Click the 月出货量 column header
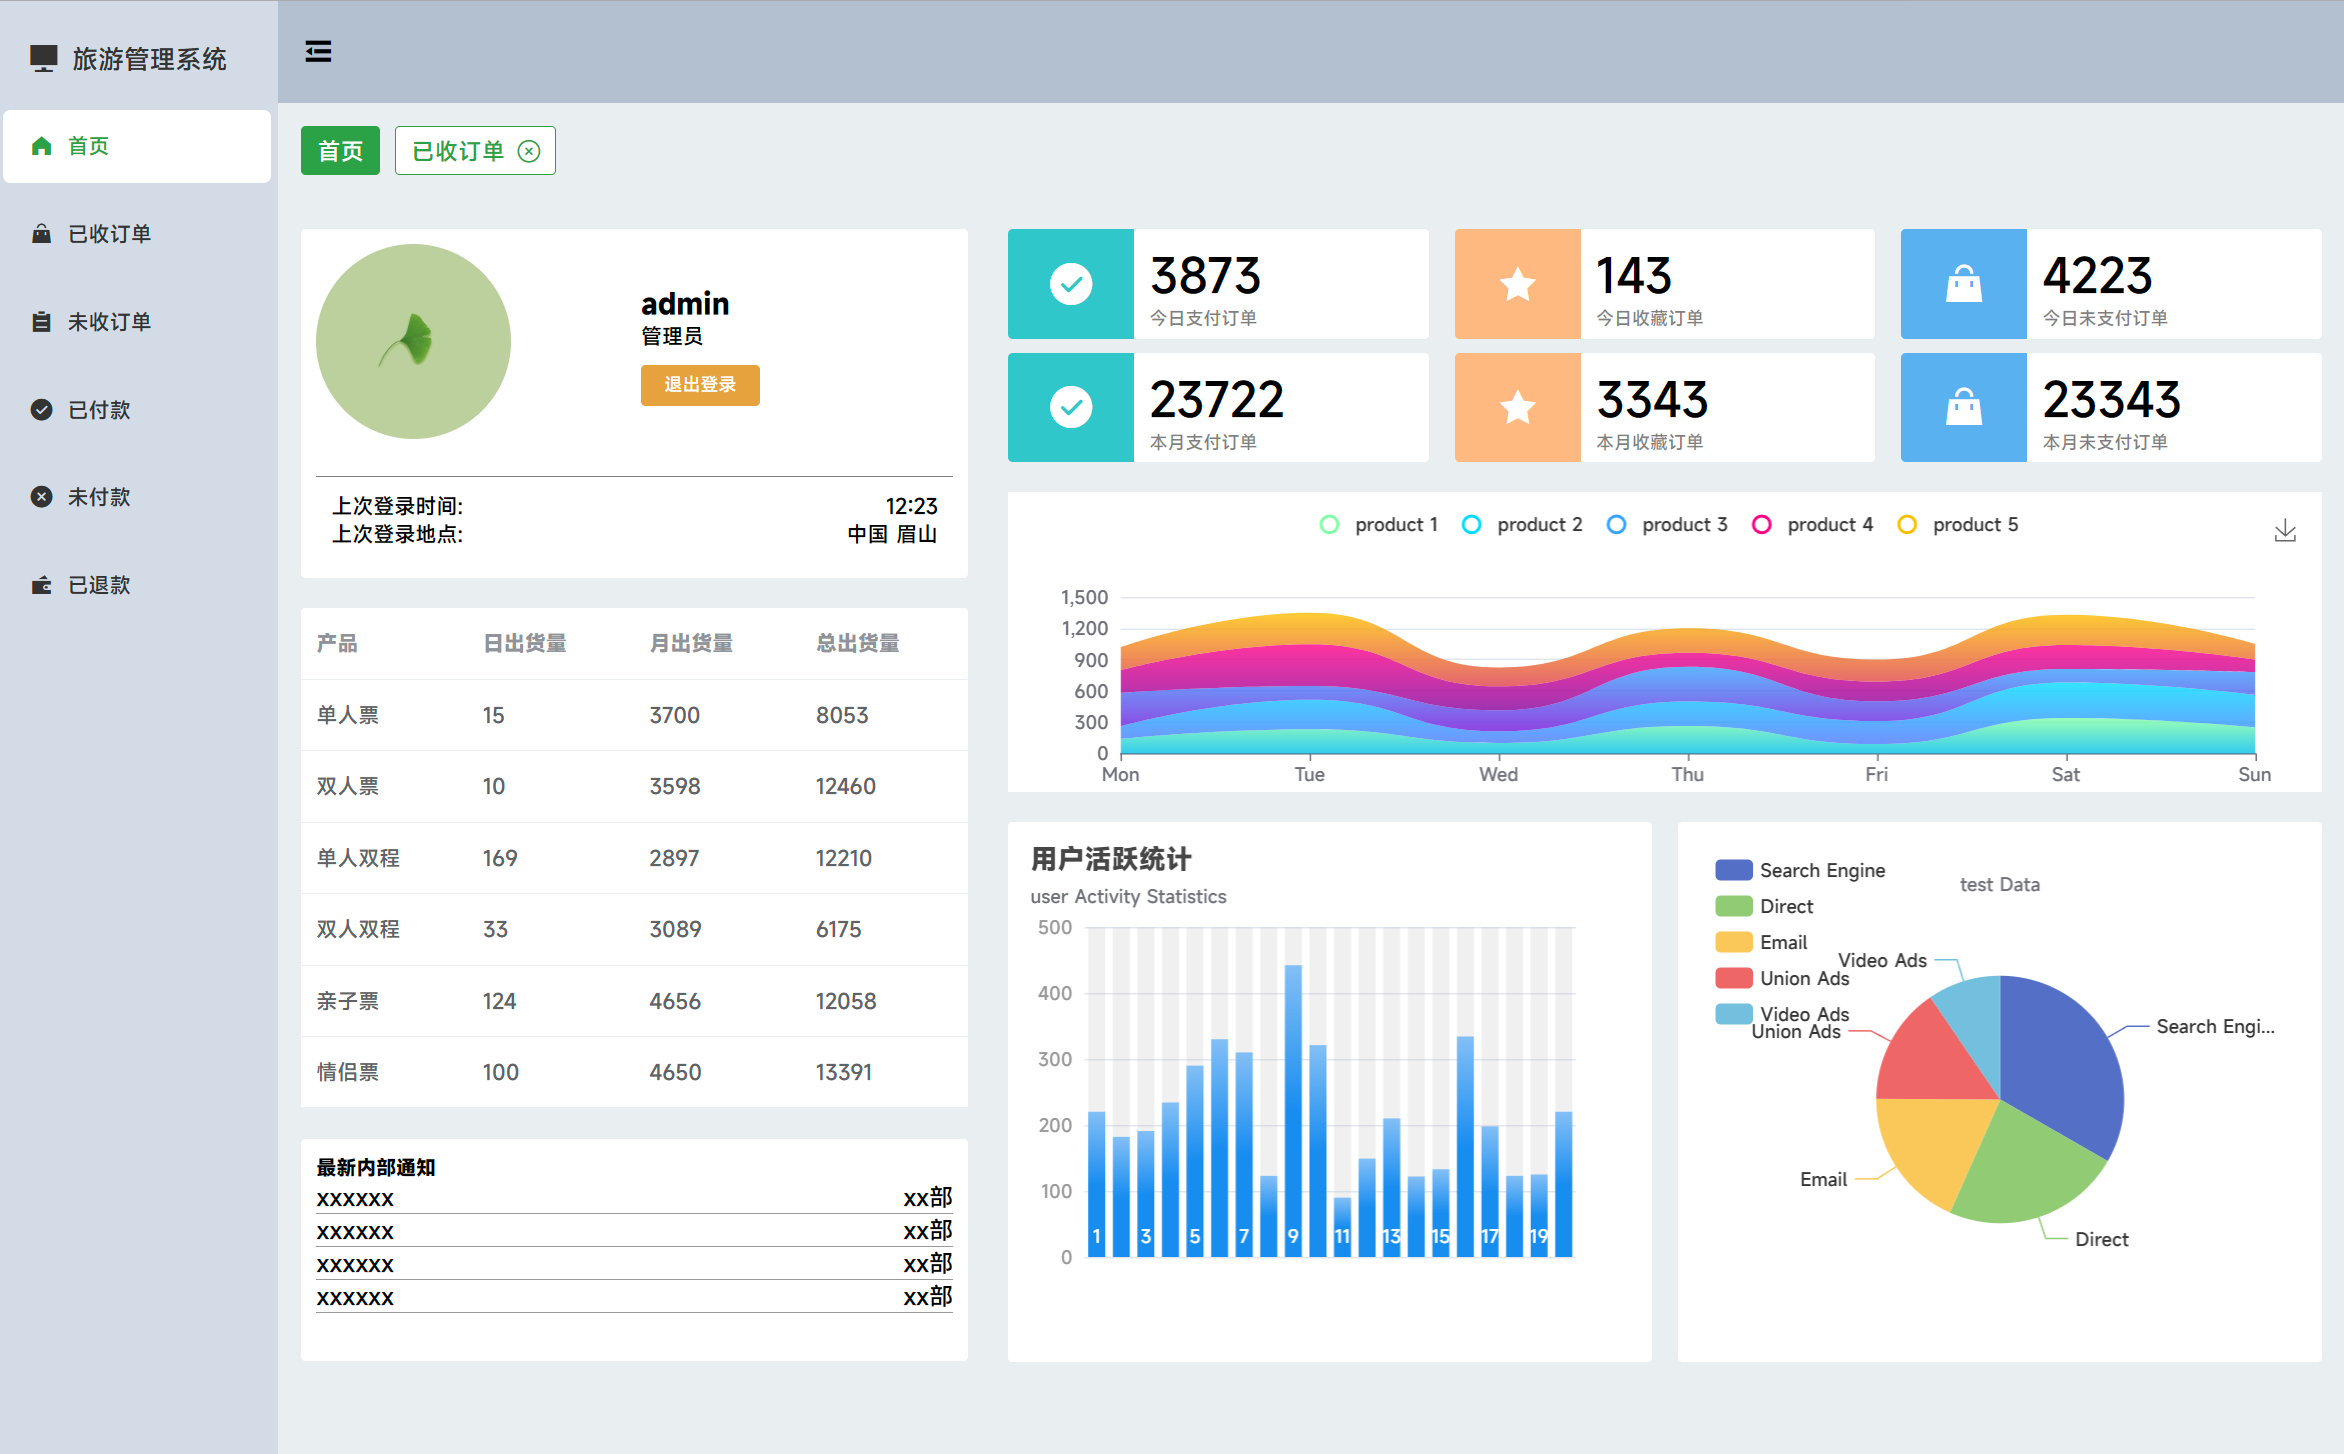2344x1454 pixels. pos(691,643)
